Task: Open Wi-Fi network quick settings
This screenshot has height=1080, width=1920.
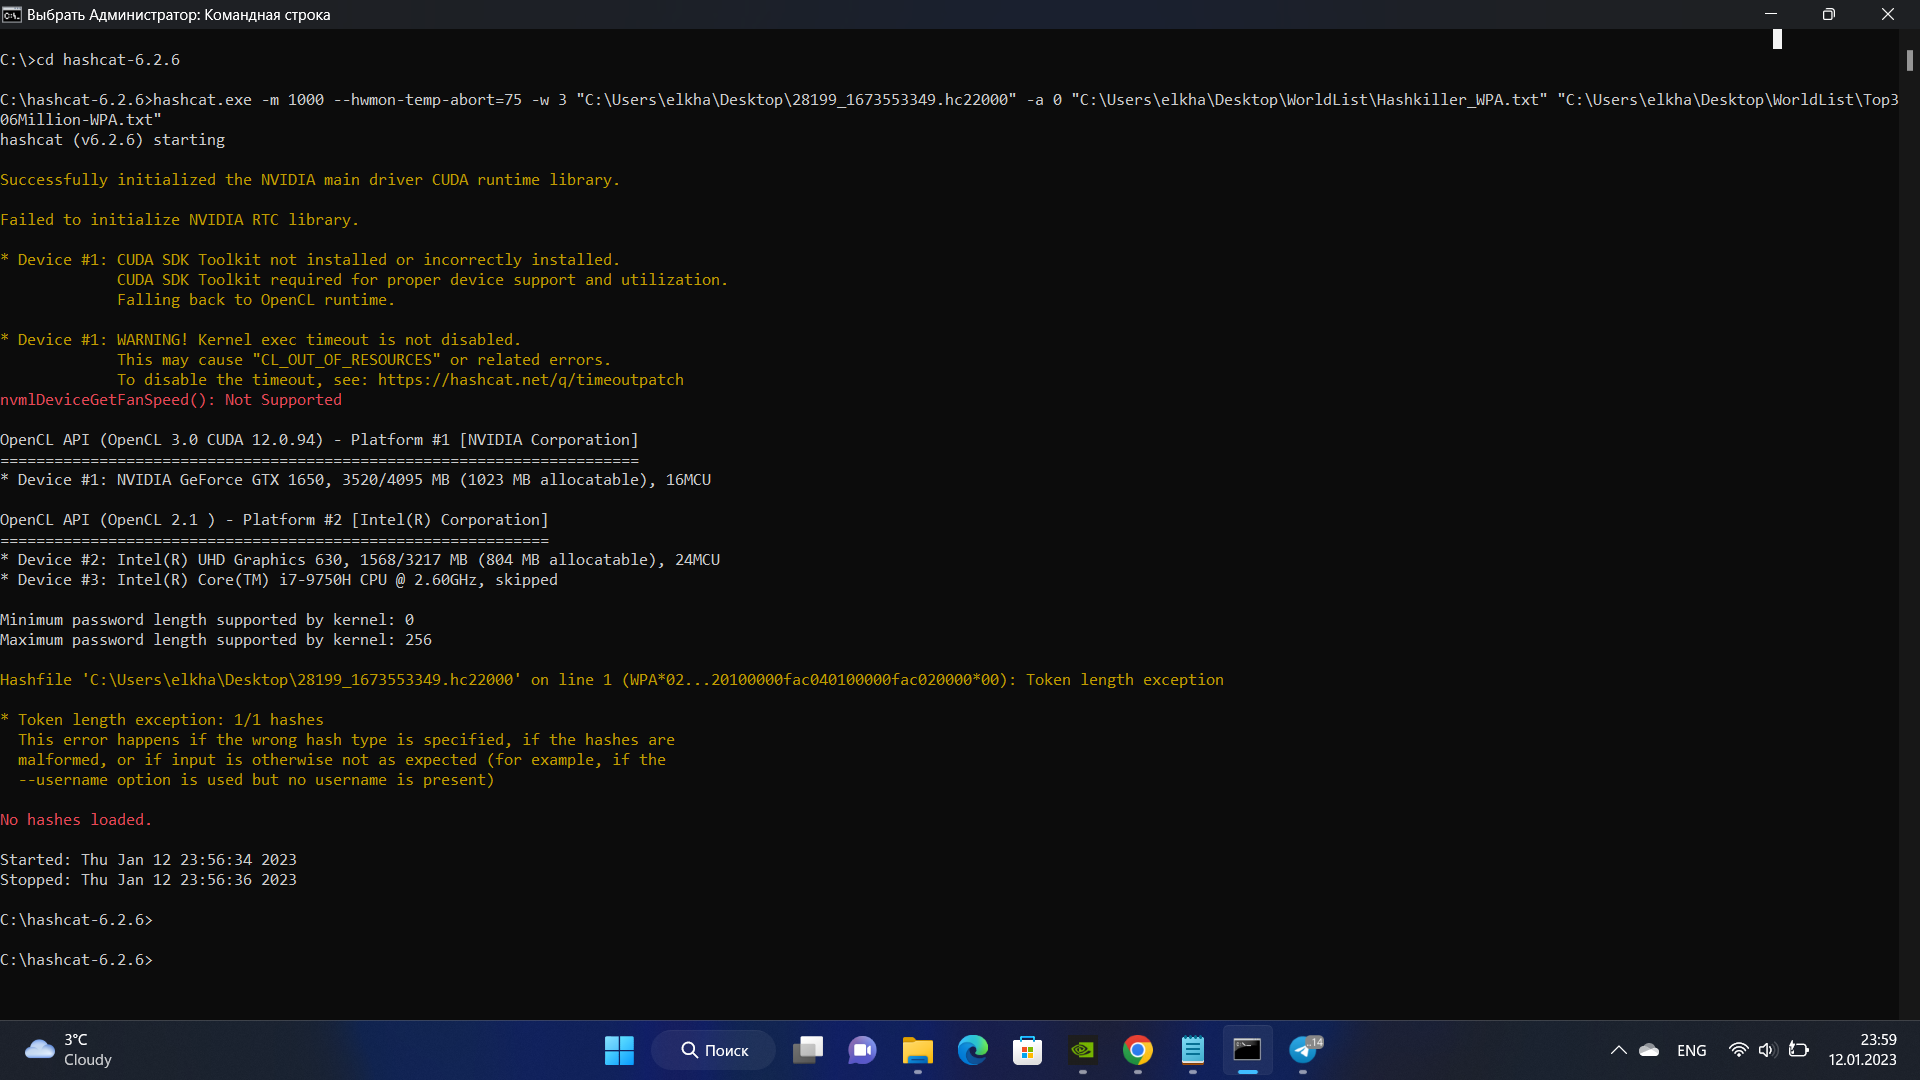Action: coord(1738,1050)
